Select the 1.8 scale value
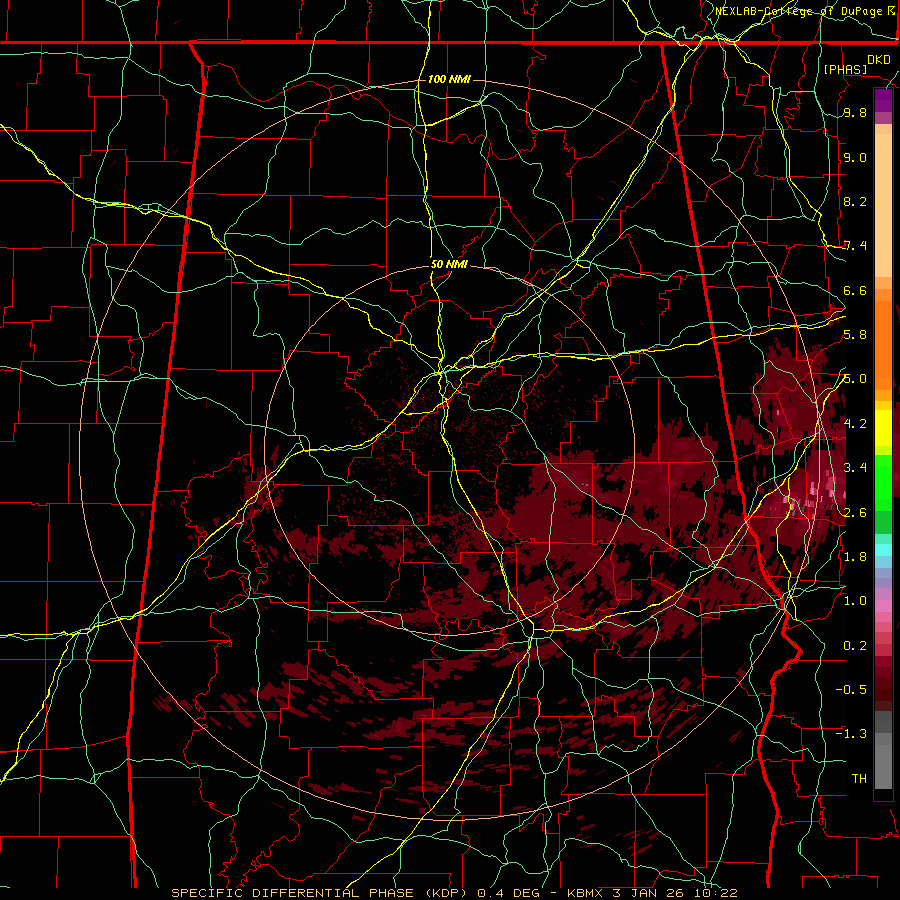The image size is (900, 900). [x=855, y=557]
